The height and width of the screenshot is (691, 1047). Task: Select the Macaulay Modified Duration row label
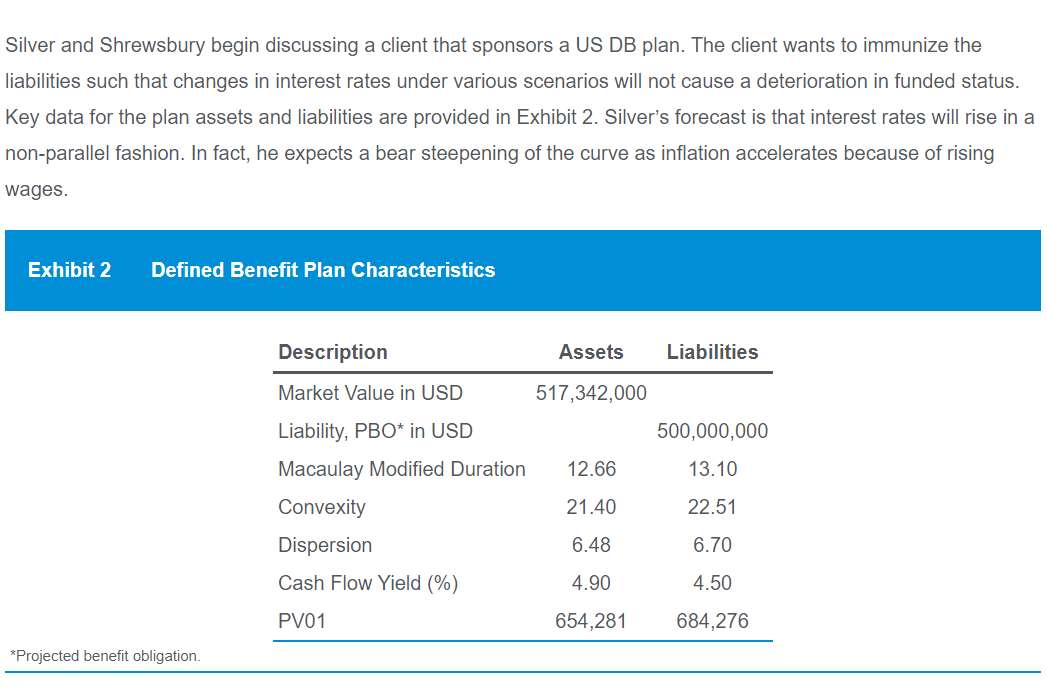coord(401,469)
